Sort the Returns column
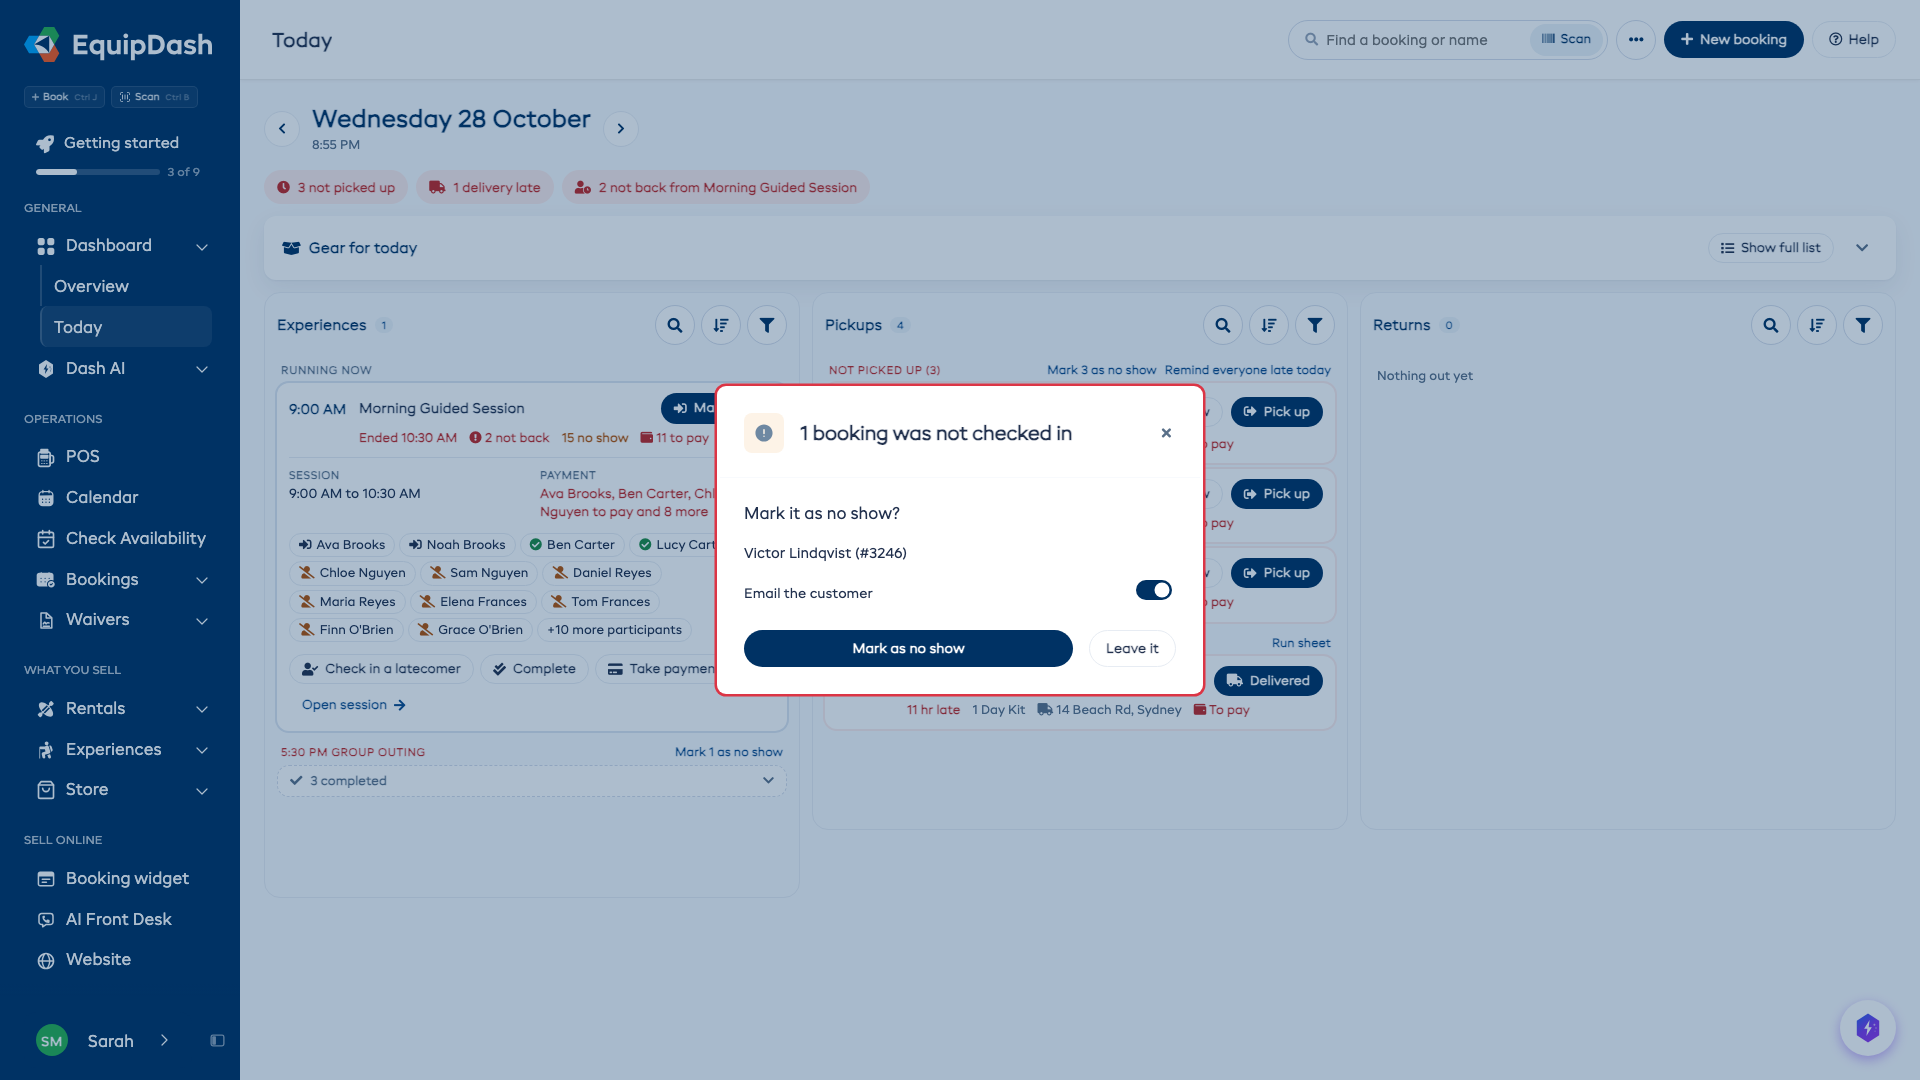Image resolution: width=1920 pixels, height=1080 pixels. [1817, 325]
